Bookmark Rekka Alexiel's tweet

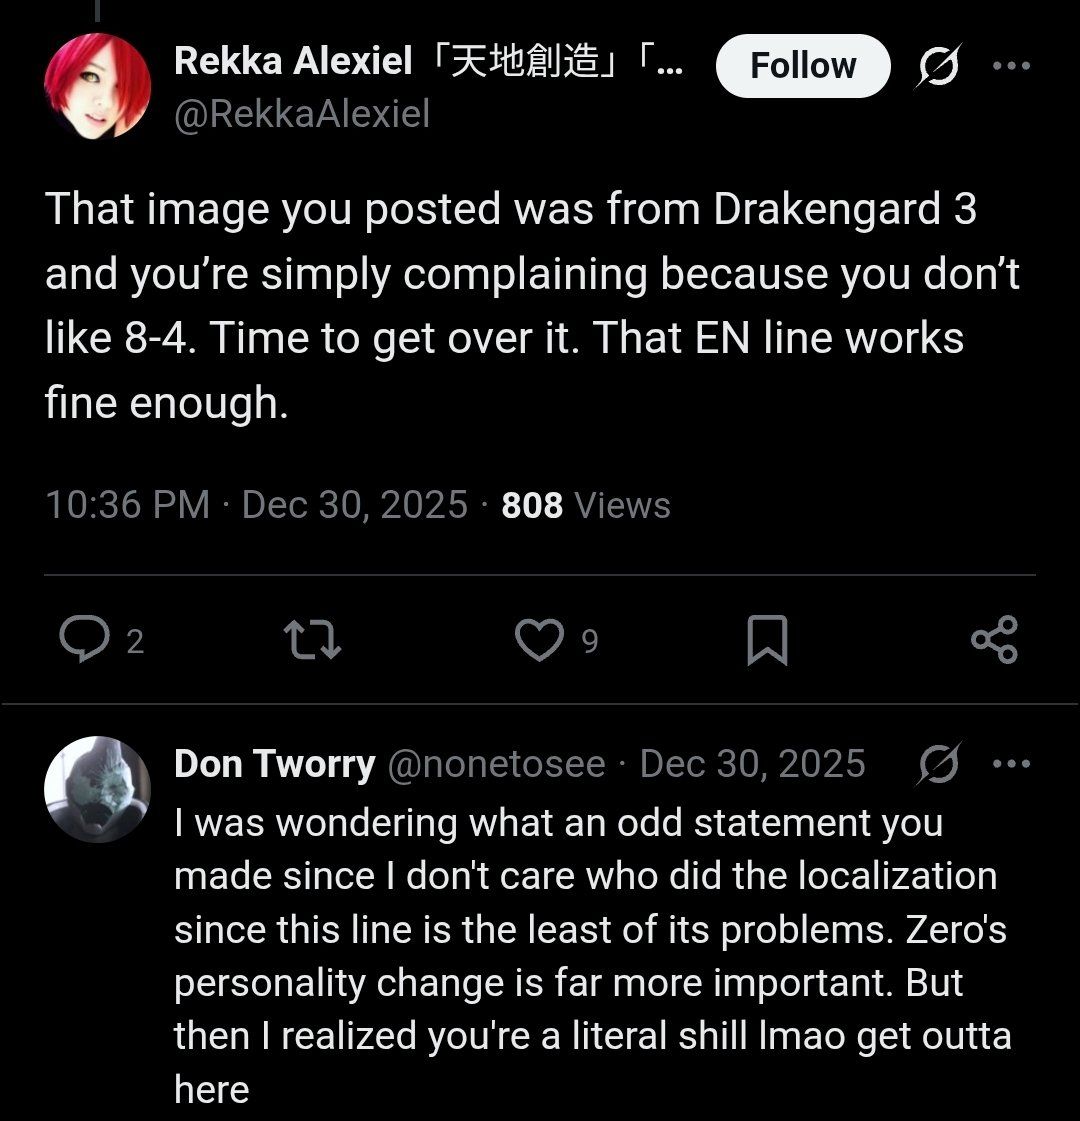[767, 640]
